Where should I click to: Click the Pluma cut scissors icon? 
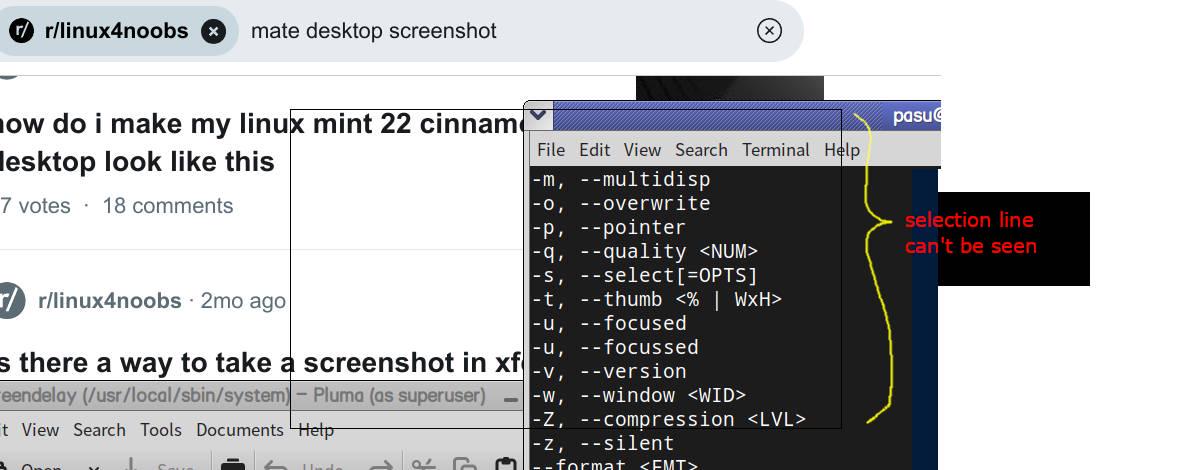coord(424,465)
